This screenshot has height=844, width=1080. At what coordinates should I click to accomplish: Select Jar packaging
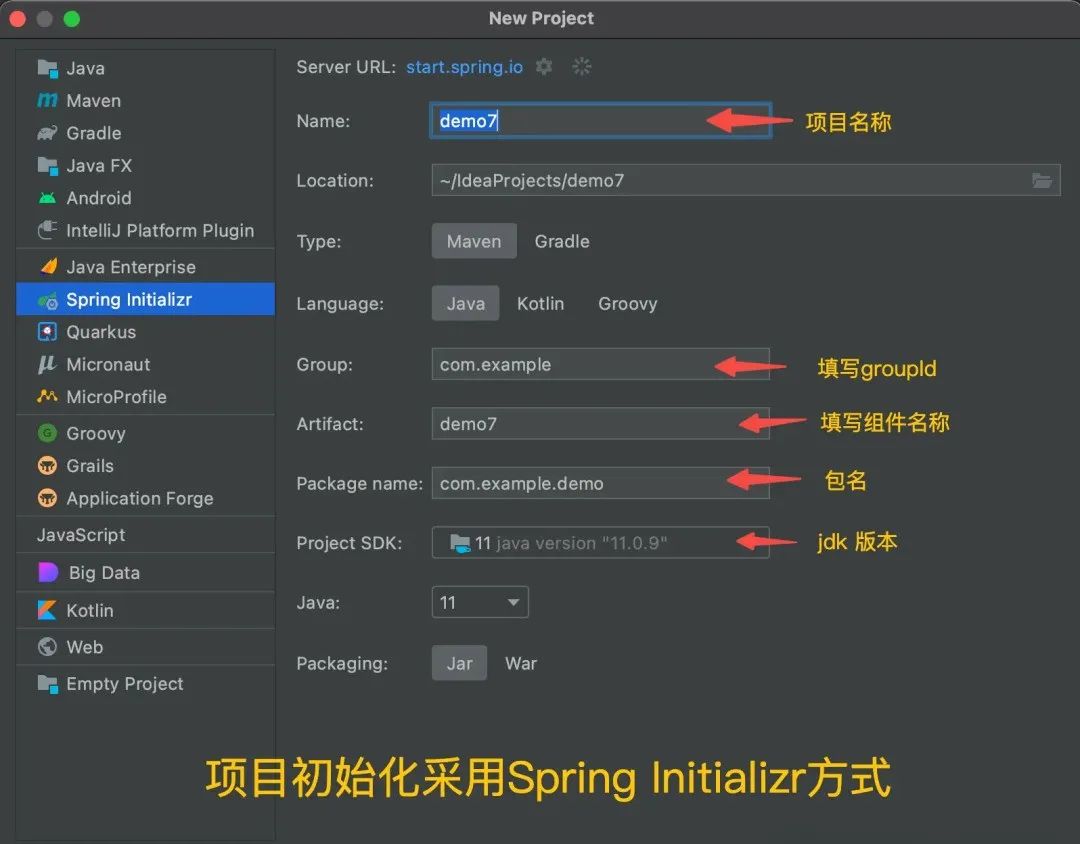tap(459, 663)
